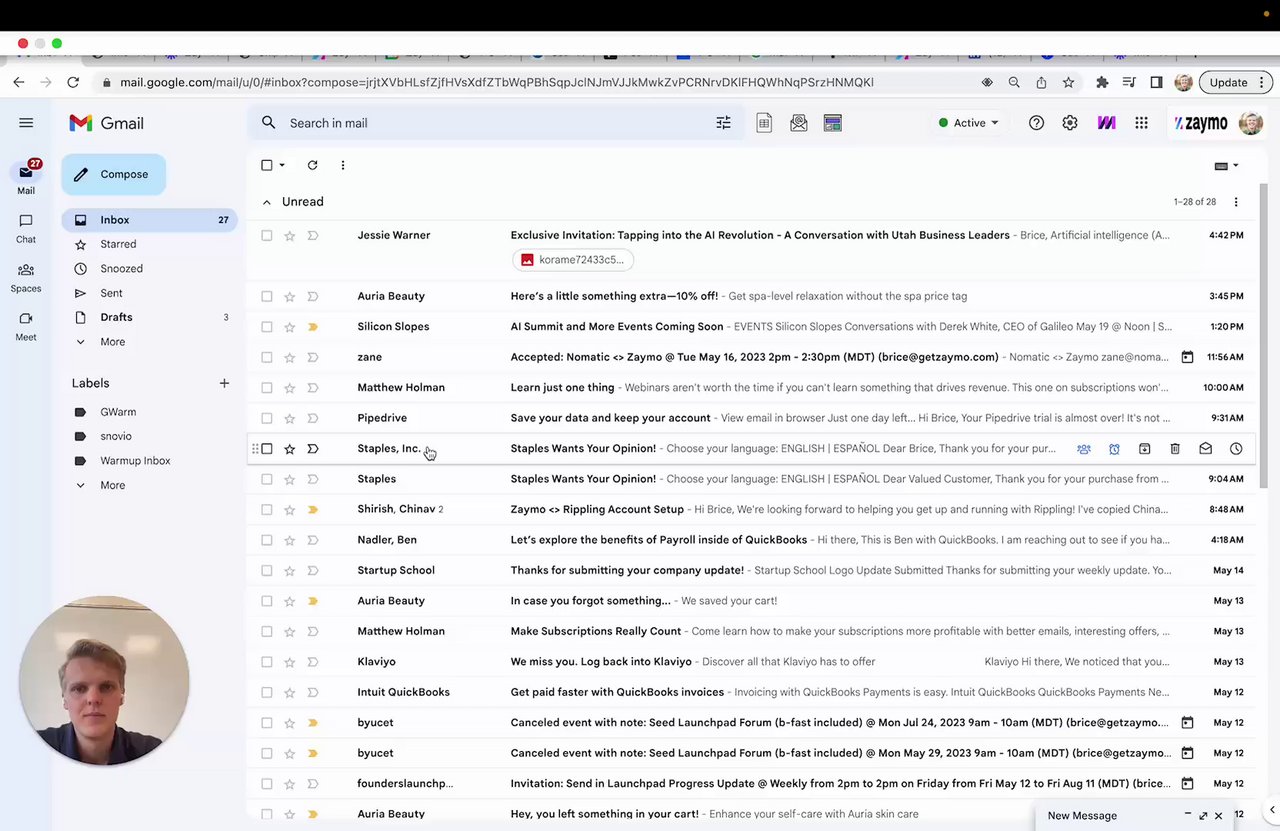The image size is (1280, 831).
Task: Tick the checkbox for Pipedrive email
Action: 266,418
